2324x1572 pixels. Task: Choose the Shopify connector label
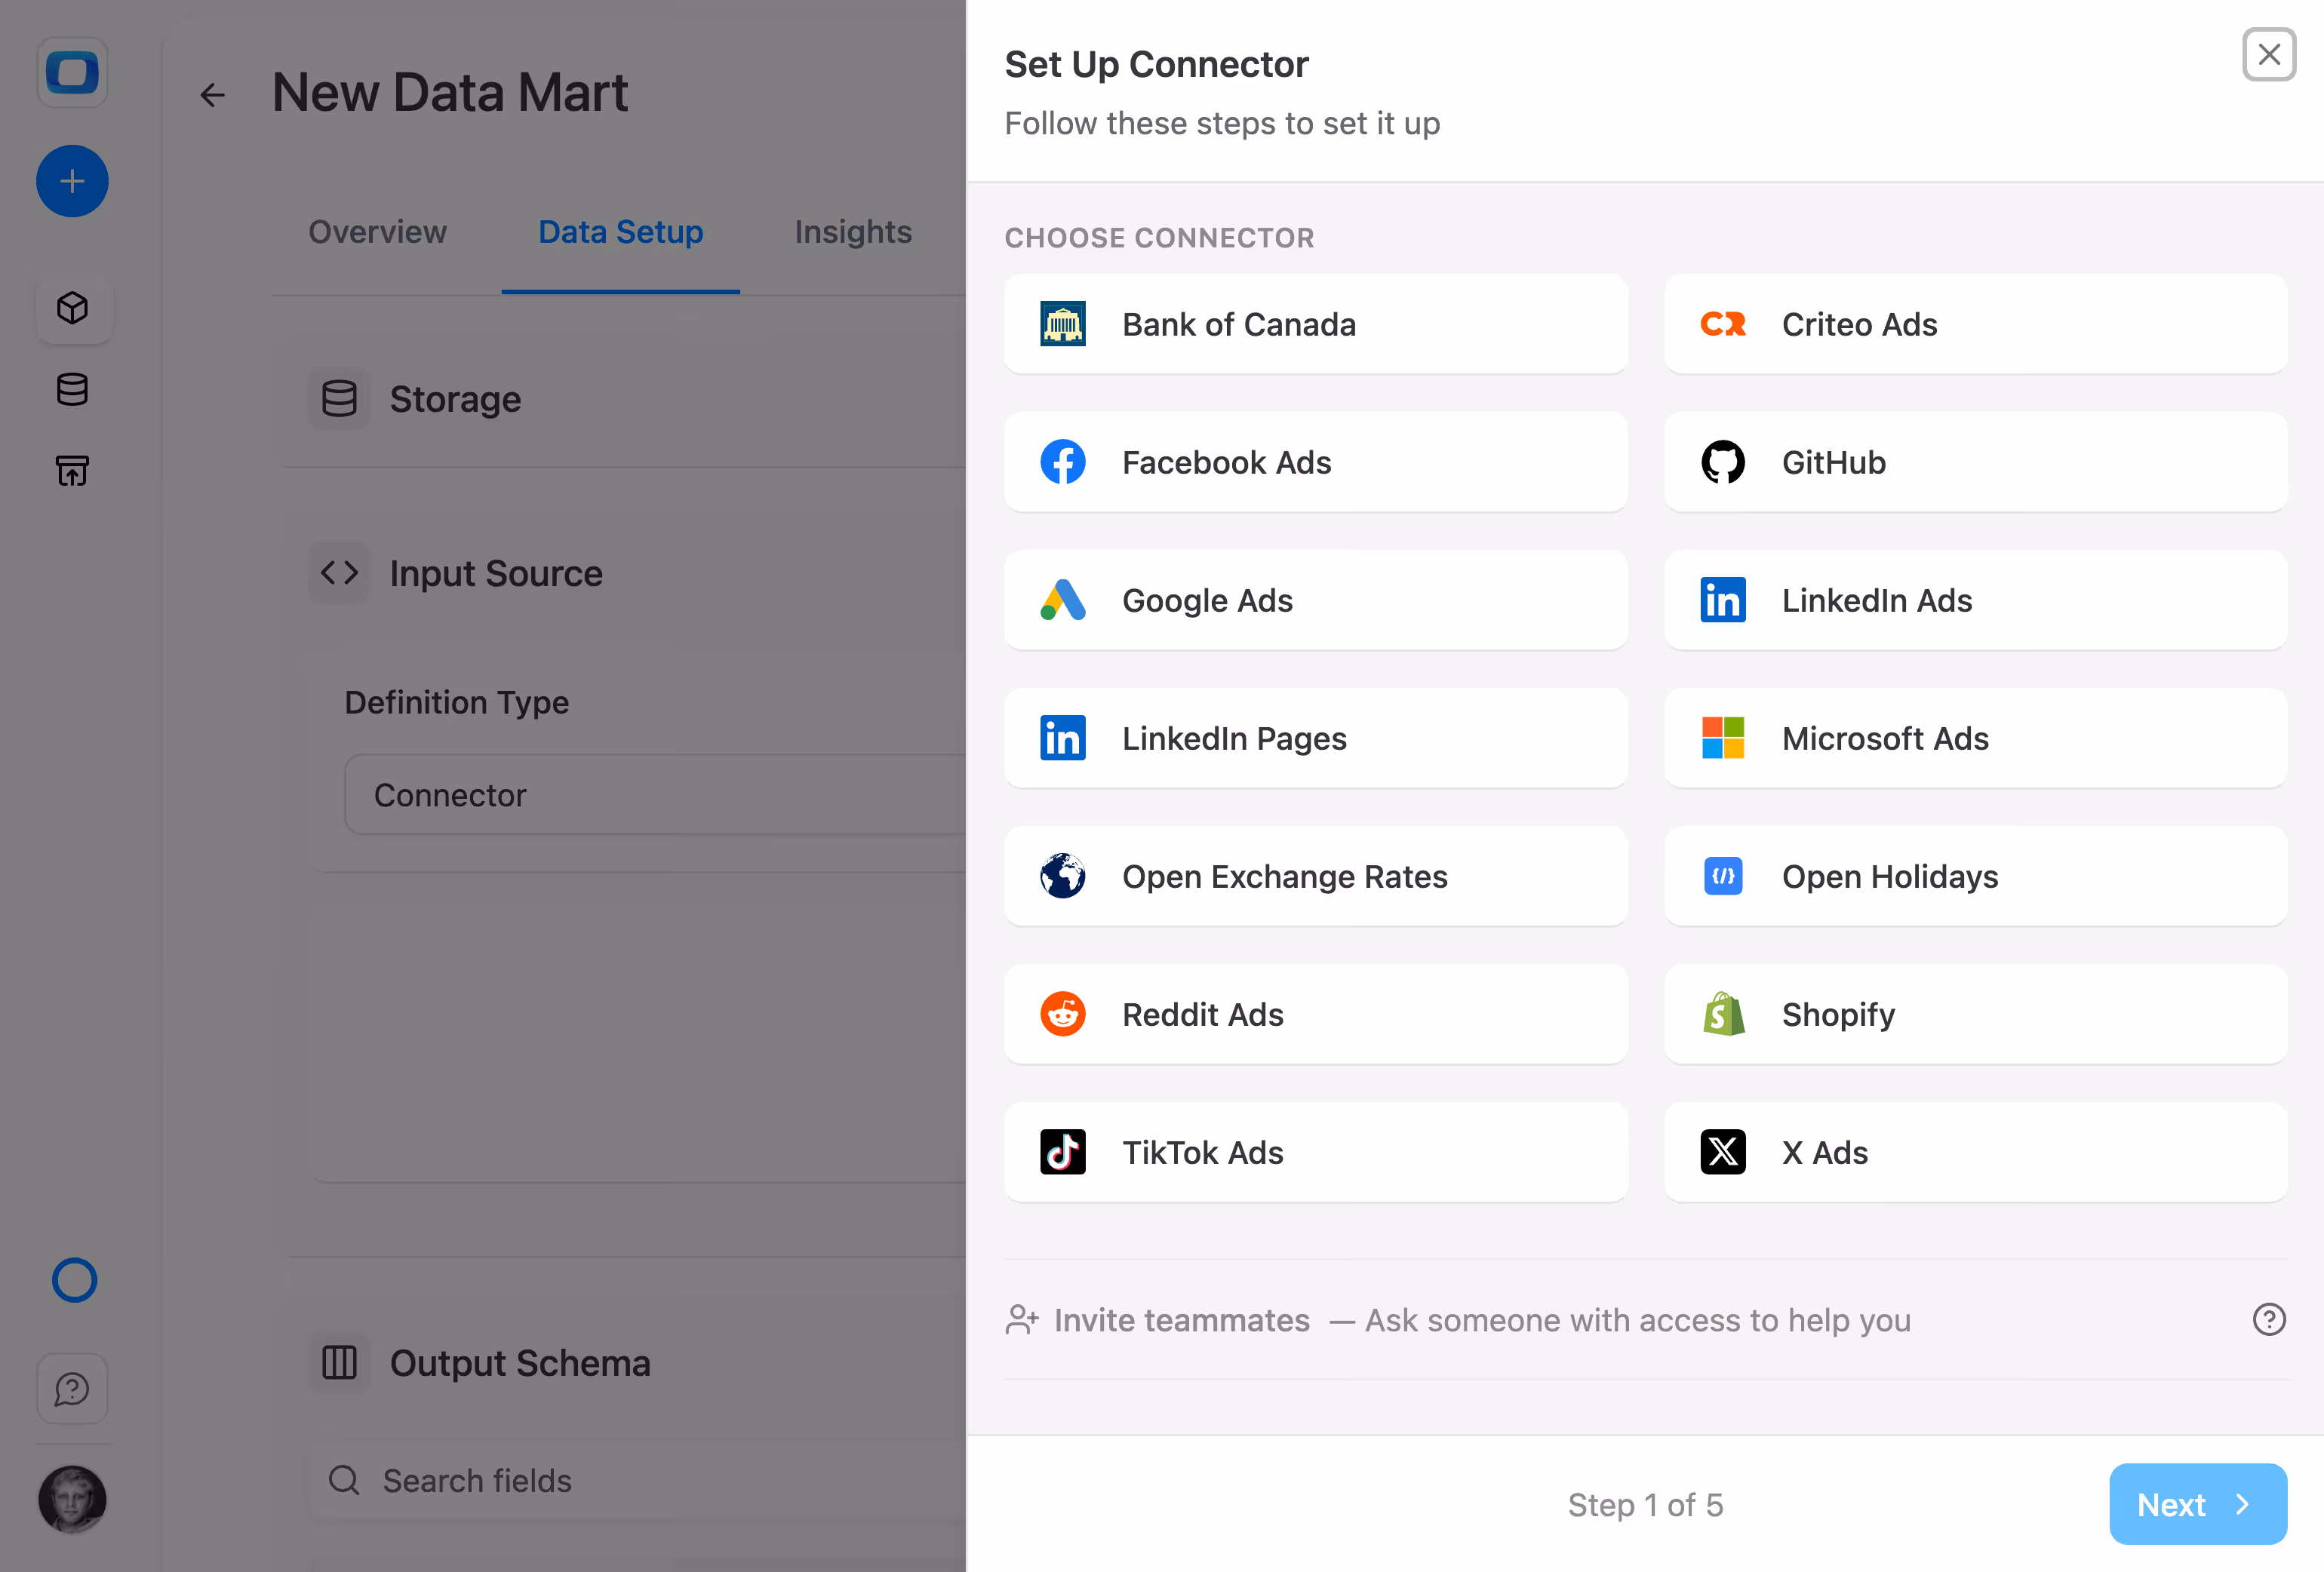(x=1838, y=1014)
